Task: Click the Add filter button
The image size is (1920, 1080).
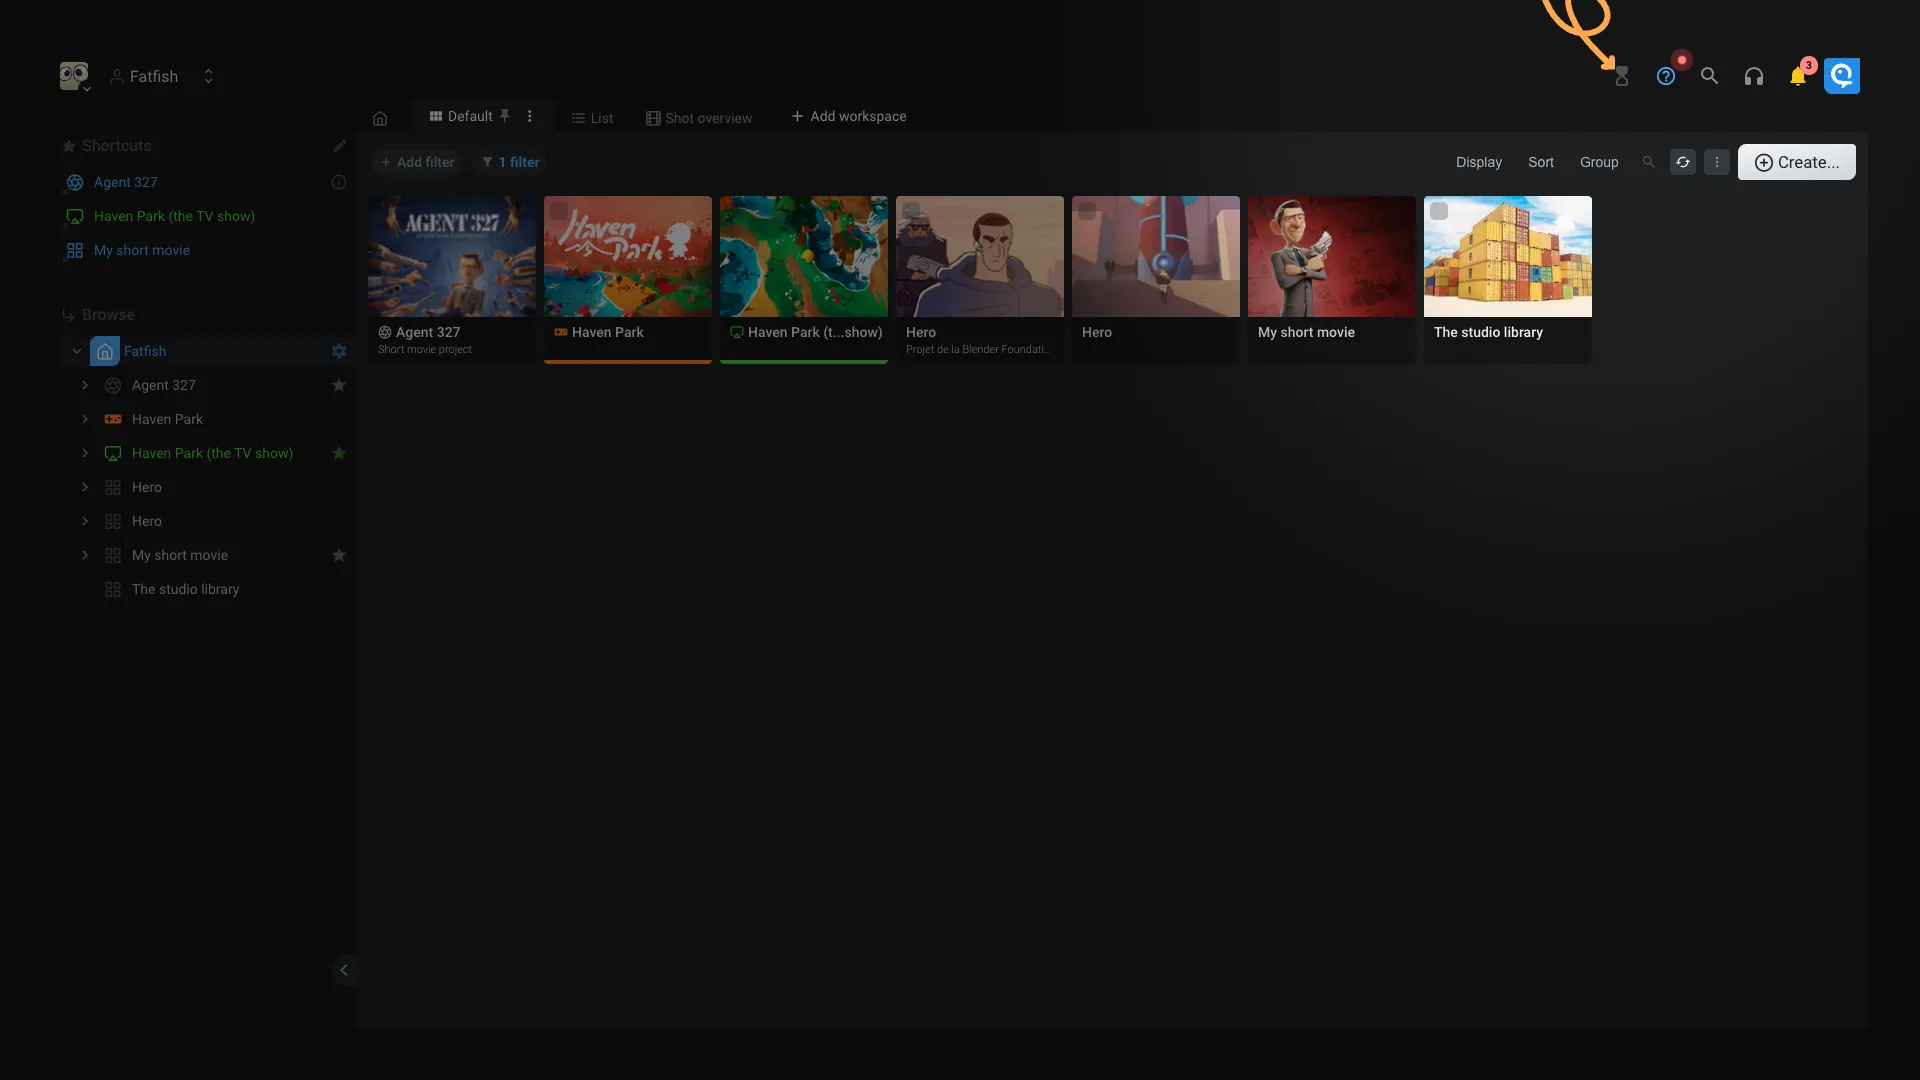Action: pos(417,162)
